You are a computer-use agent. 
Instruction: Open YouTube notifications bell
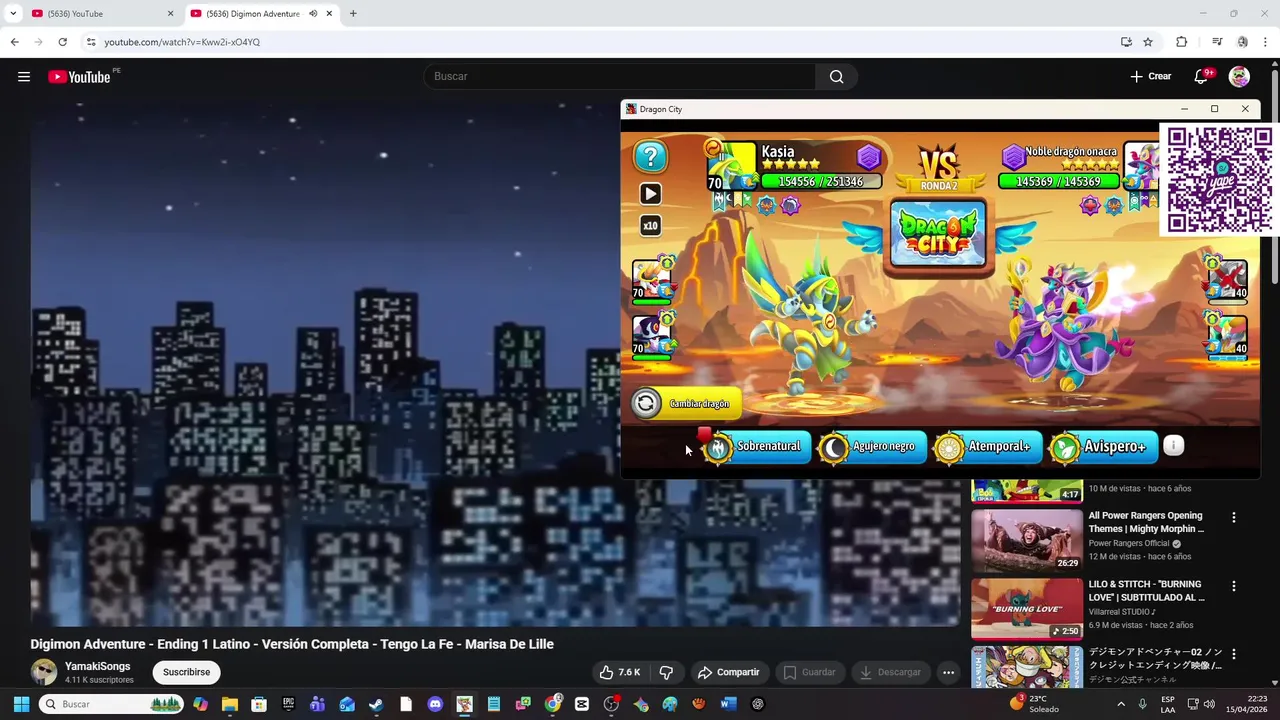1201,77
